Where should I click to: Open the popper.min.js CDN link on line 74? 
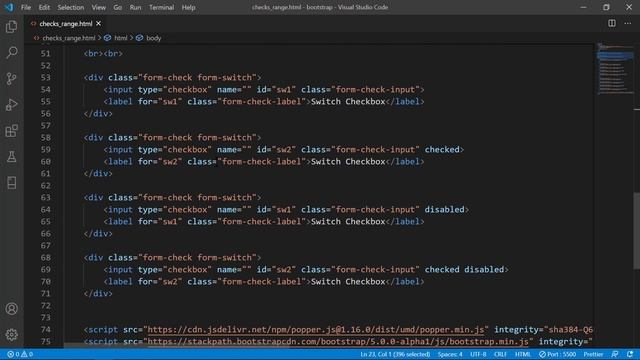[316, 329]
